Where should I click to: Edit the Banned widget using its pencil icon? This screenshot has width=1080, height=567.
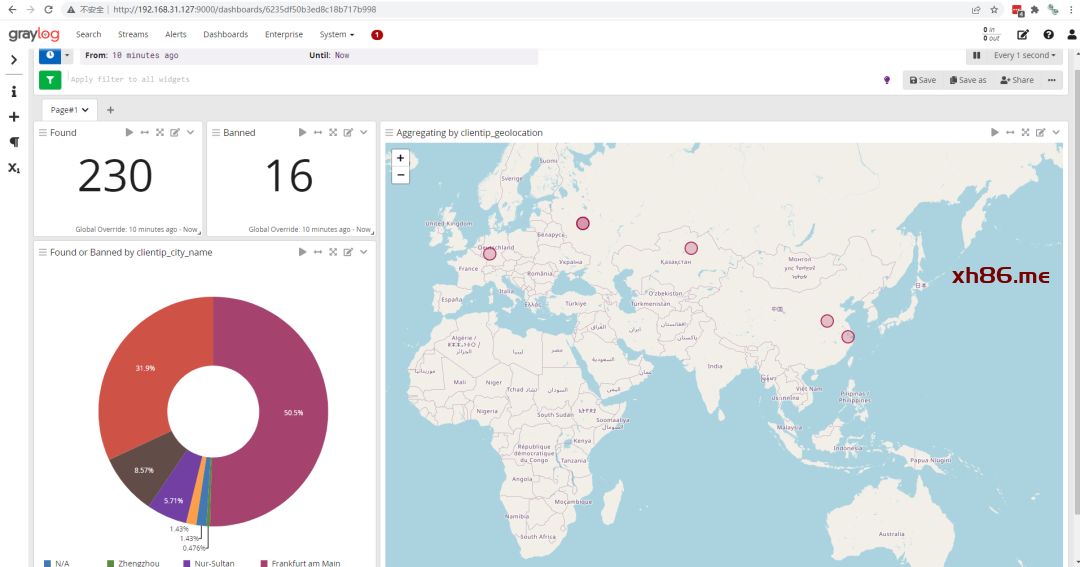pos(348,132)
